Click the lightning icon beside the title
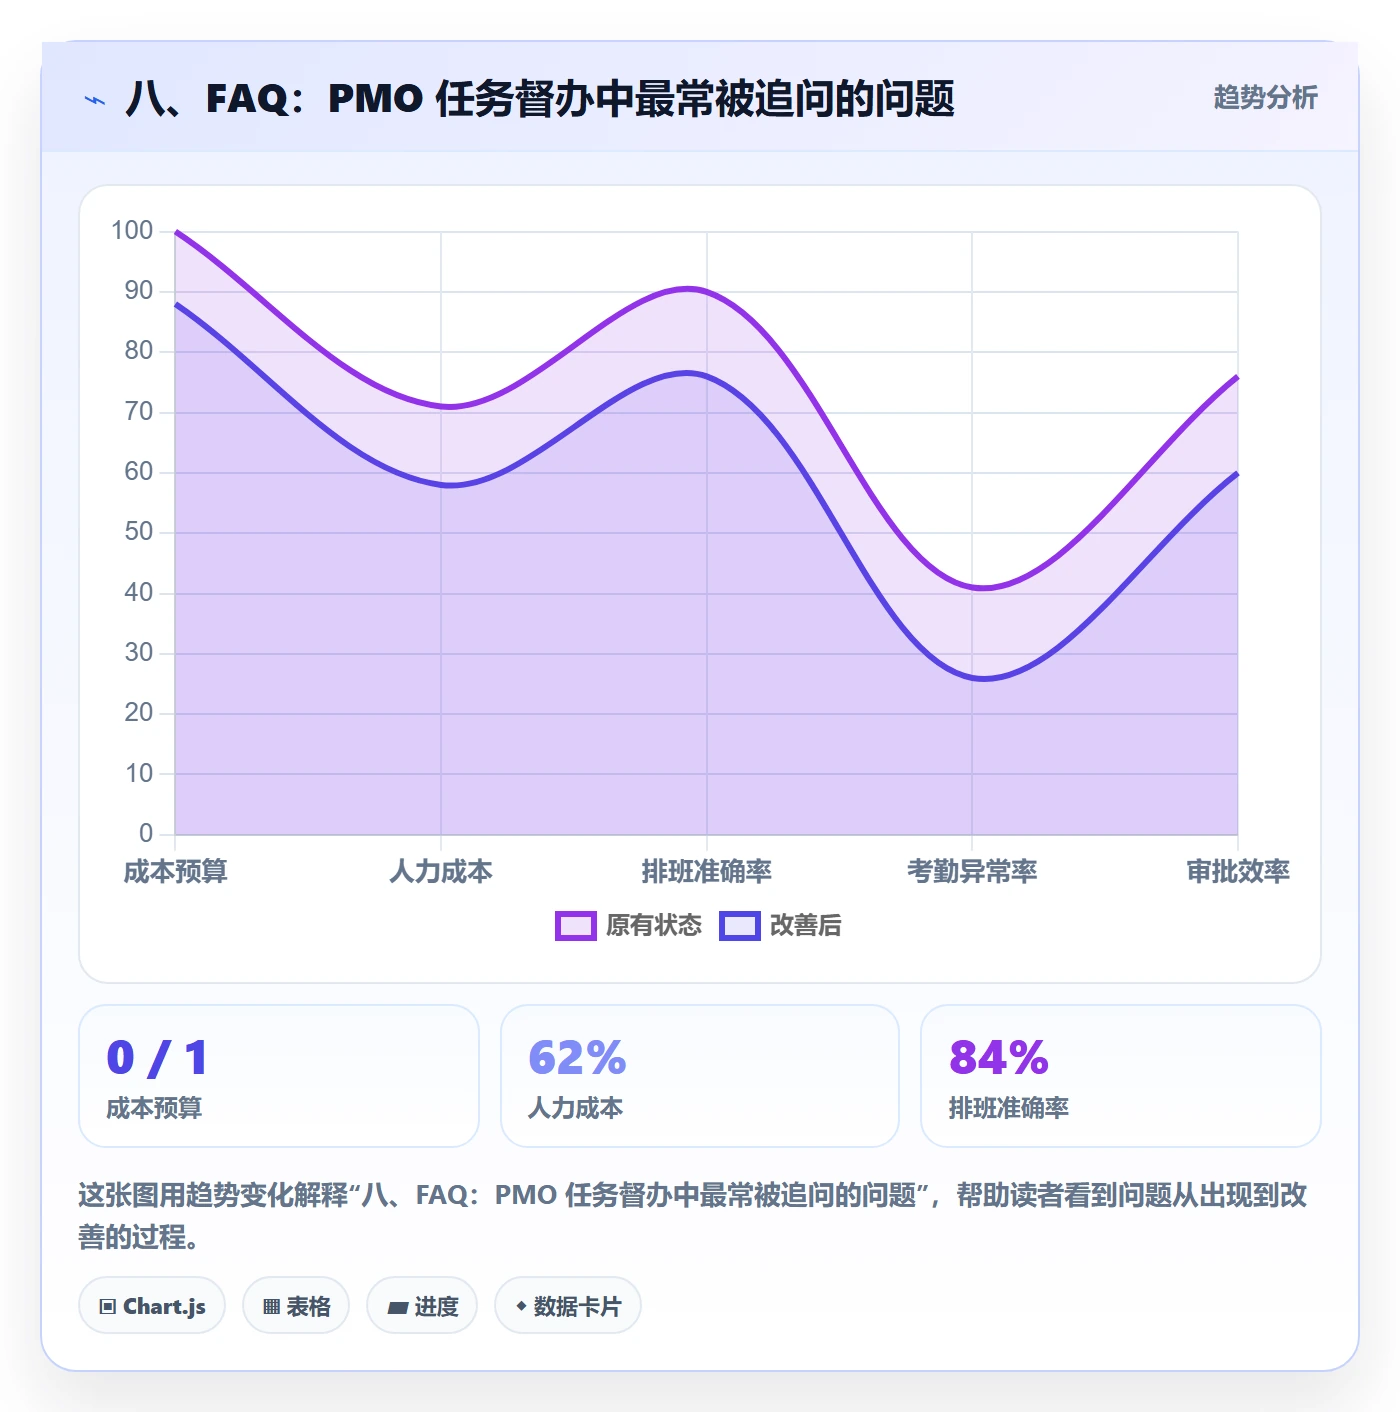 [95, 100]
